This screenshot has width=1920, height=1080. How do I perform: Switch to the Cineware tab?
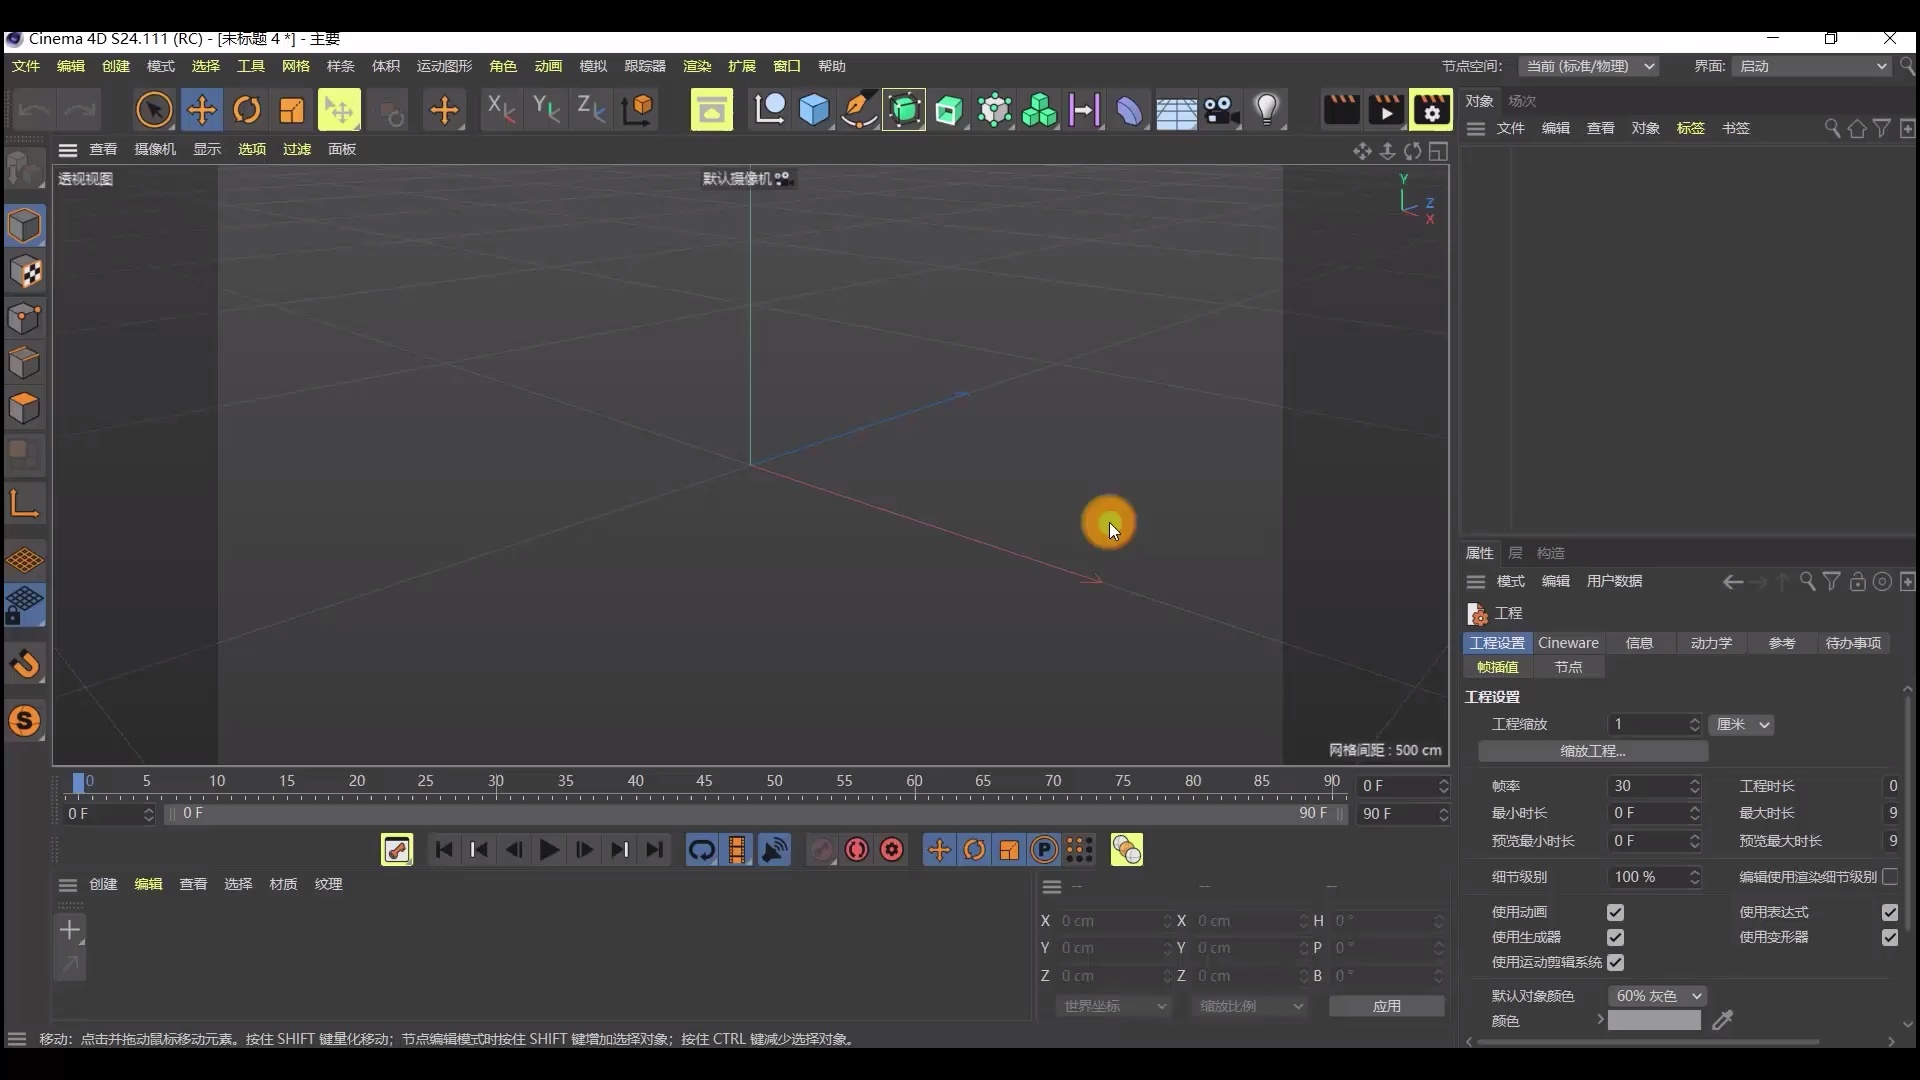click(1568, 643)
